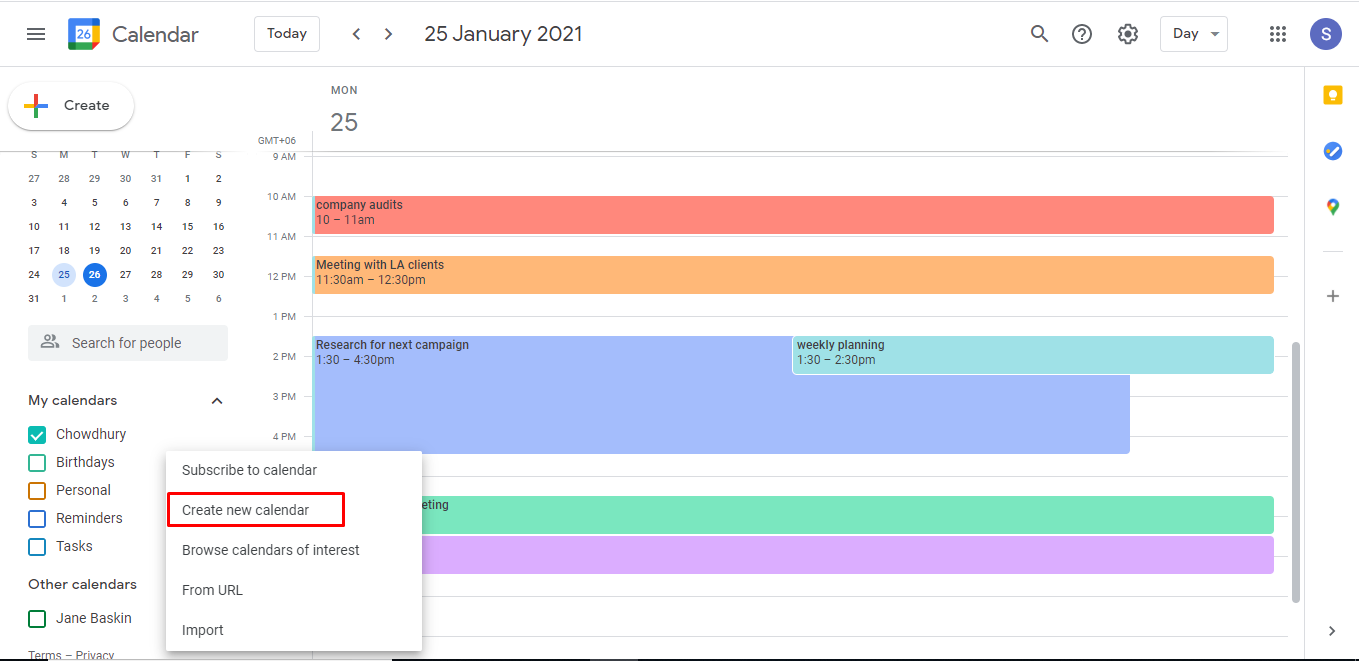Viewport: 1359px width, 661px height.
Task: Open the Help icon
Action: (1082, 33)
